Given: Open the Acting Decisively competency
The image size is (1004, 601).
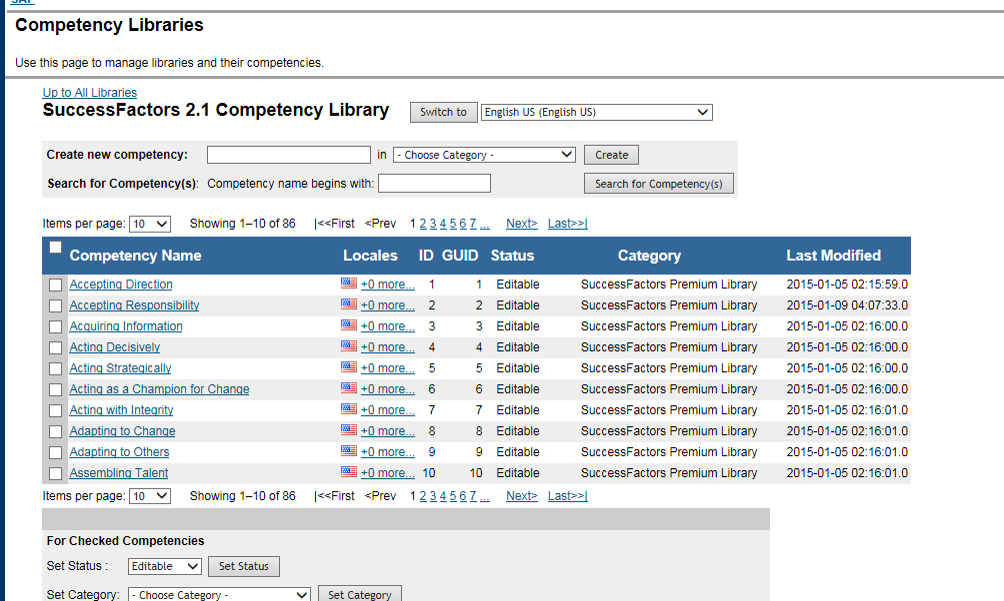Looking at the screenshot, I should pos(115,348).
